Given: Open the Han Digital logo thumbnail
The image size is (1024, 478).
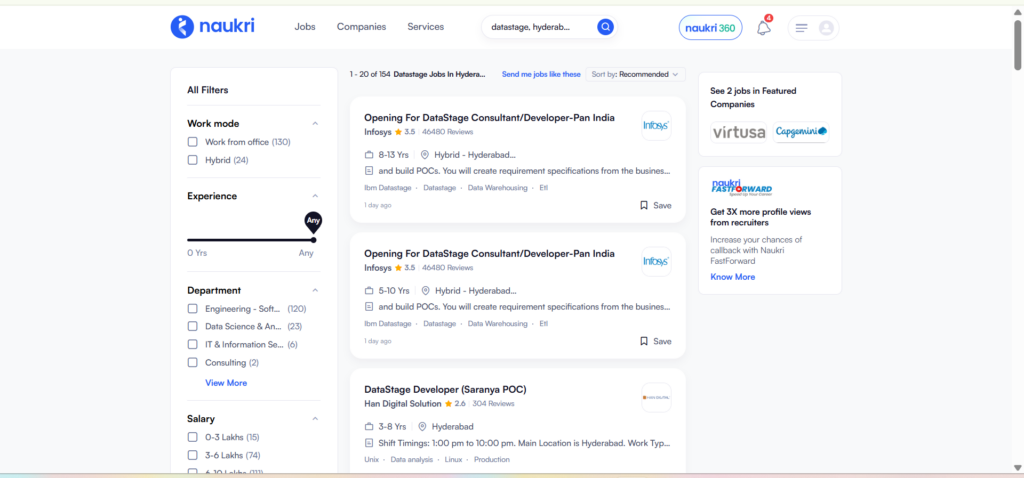Looking at the screenshot, I should tap(656, 397).
